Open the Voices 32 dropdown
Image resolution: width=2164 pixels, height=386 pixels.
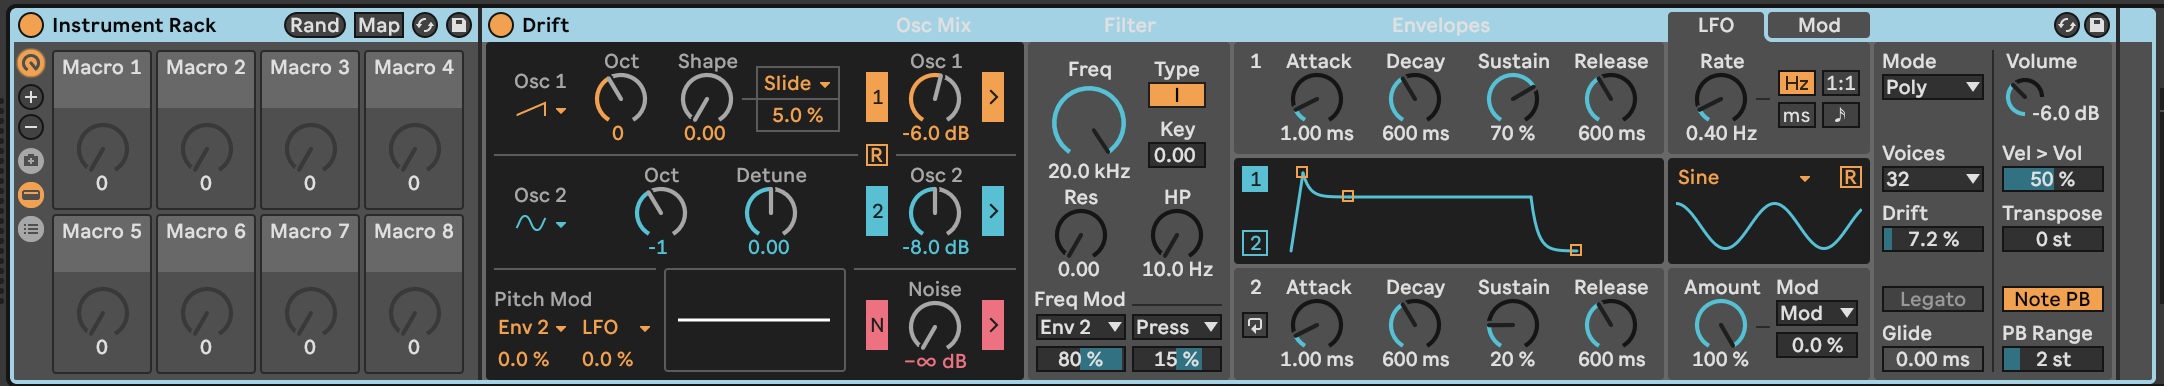point(1933,179)
